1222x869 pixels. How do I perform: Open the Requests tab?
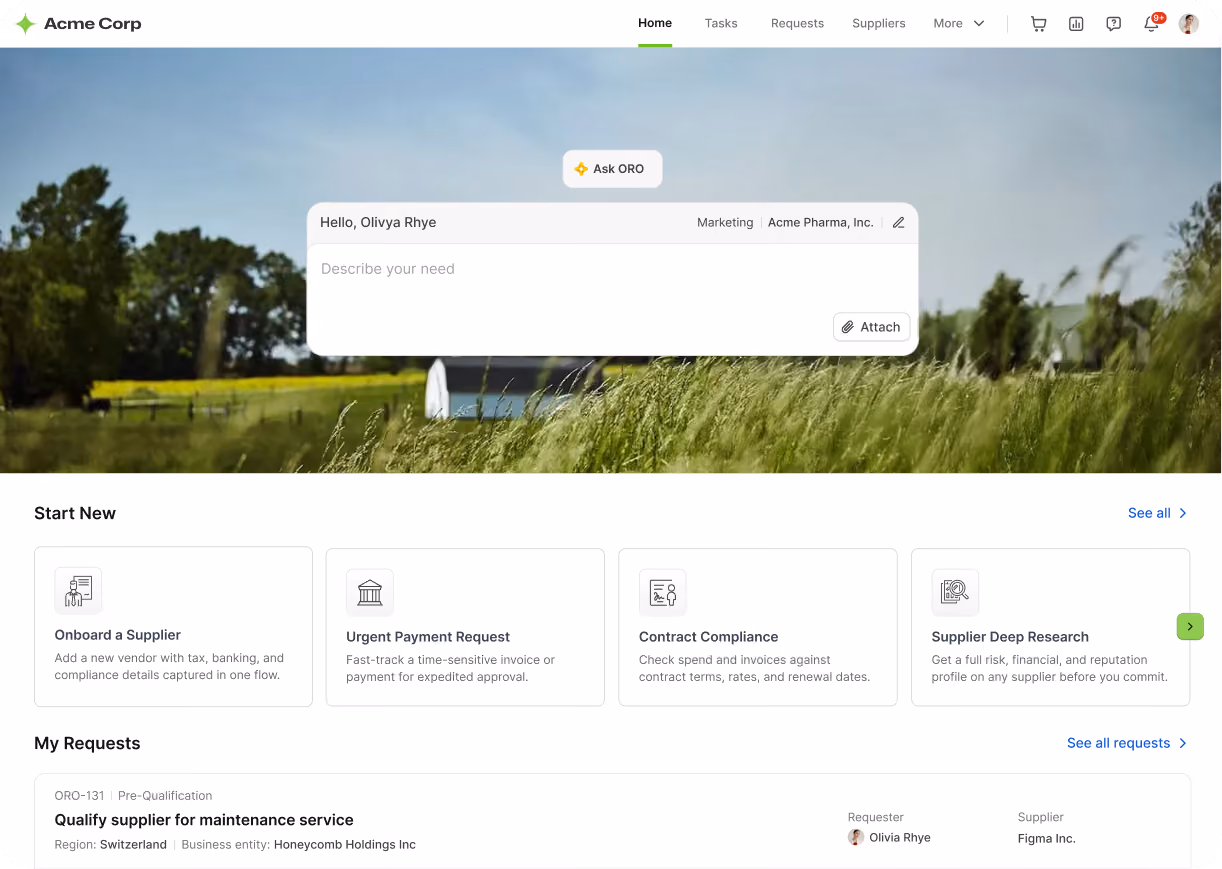(797, 24)
